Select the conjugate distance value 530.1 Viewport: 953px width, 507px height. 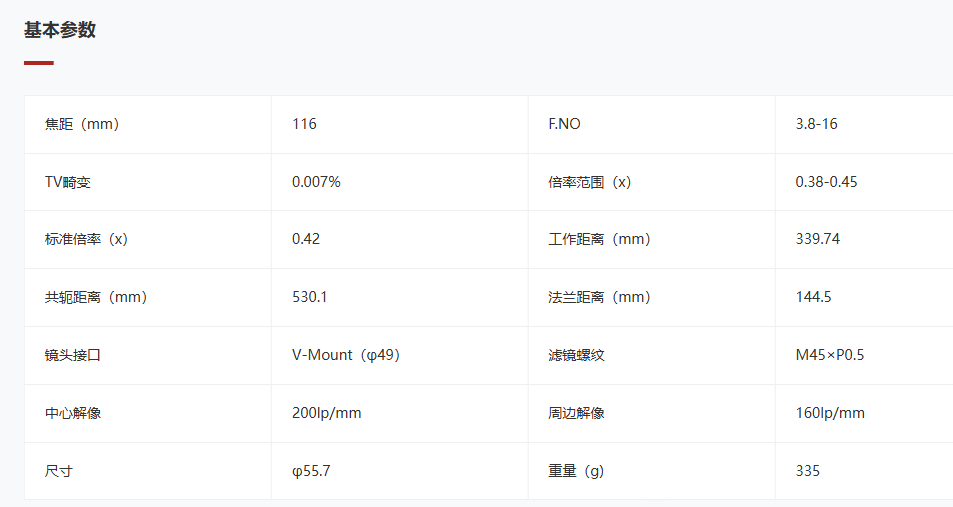(x=309, y=297)
